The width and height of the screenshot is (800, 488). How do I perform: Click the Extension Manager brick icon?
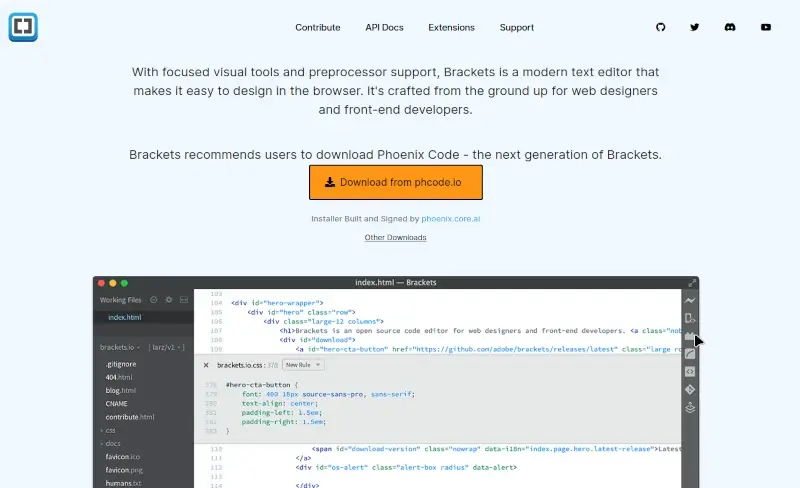coord(690,336)
